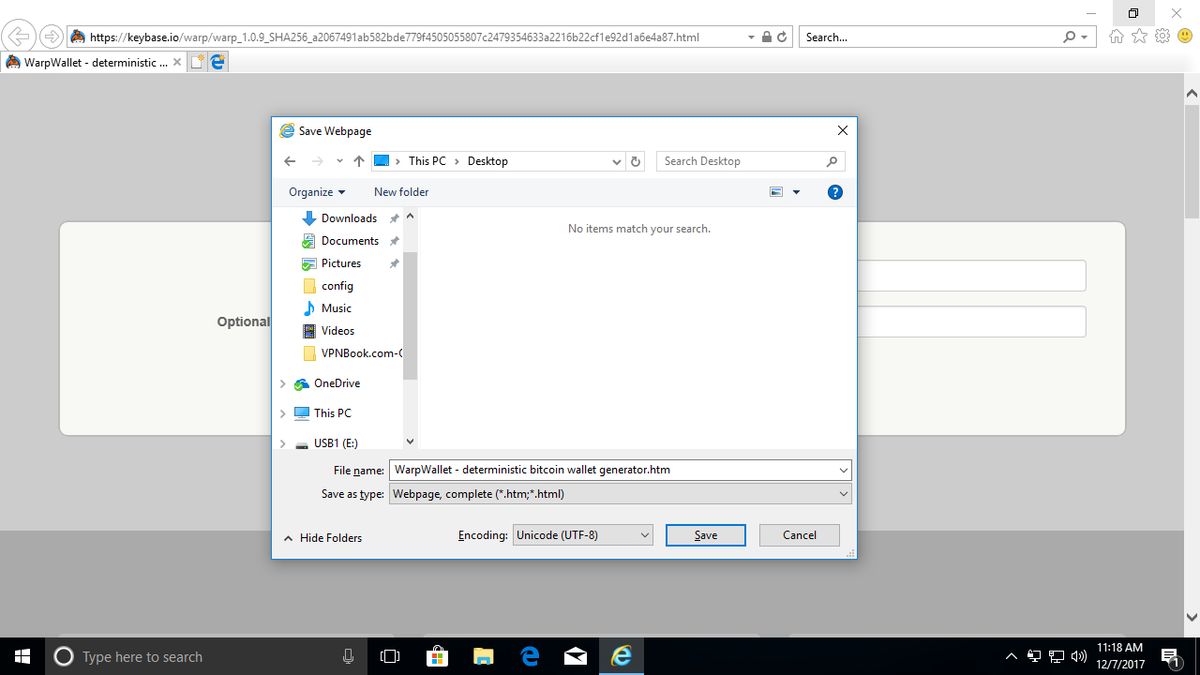Open Internet Explorer's Tools gear menu

[1161, 35]
